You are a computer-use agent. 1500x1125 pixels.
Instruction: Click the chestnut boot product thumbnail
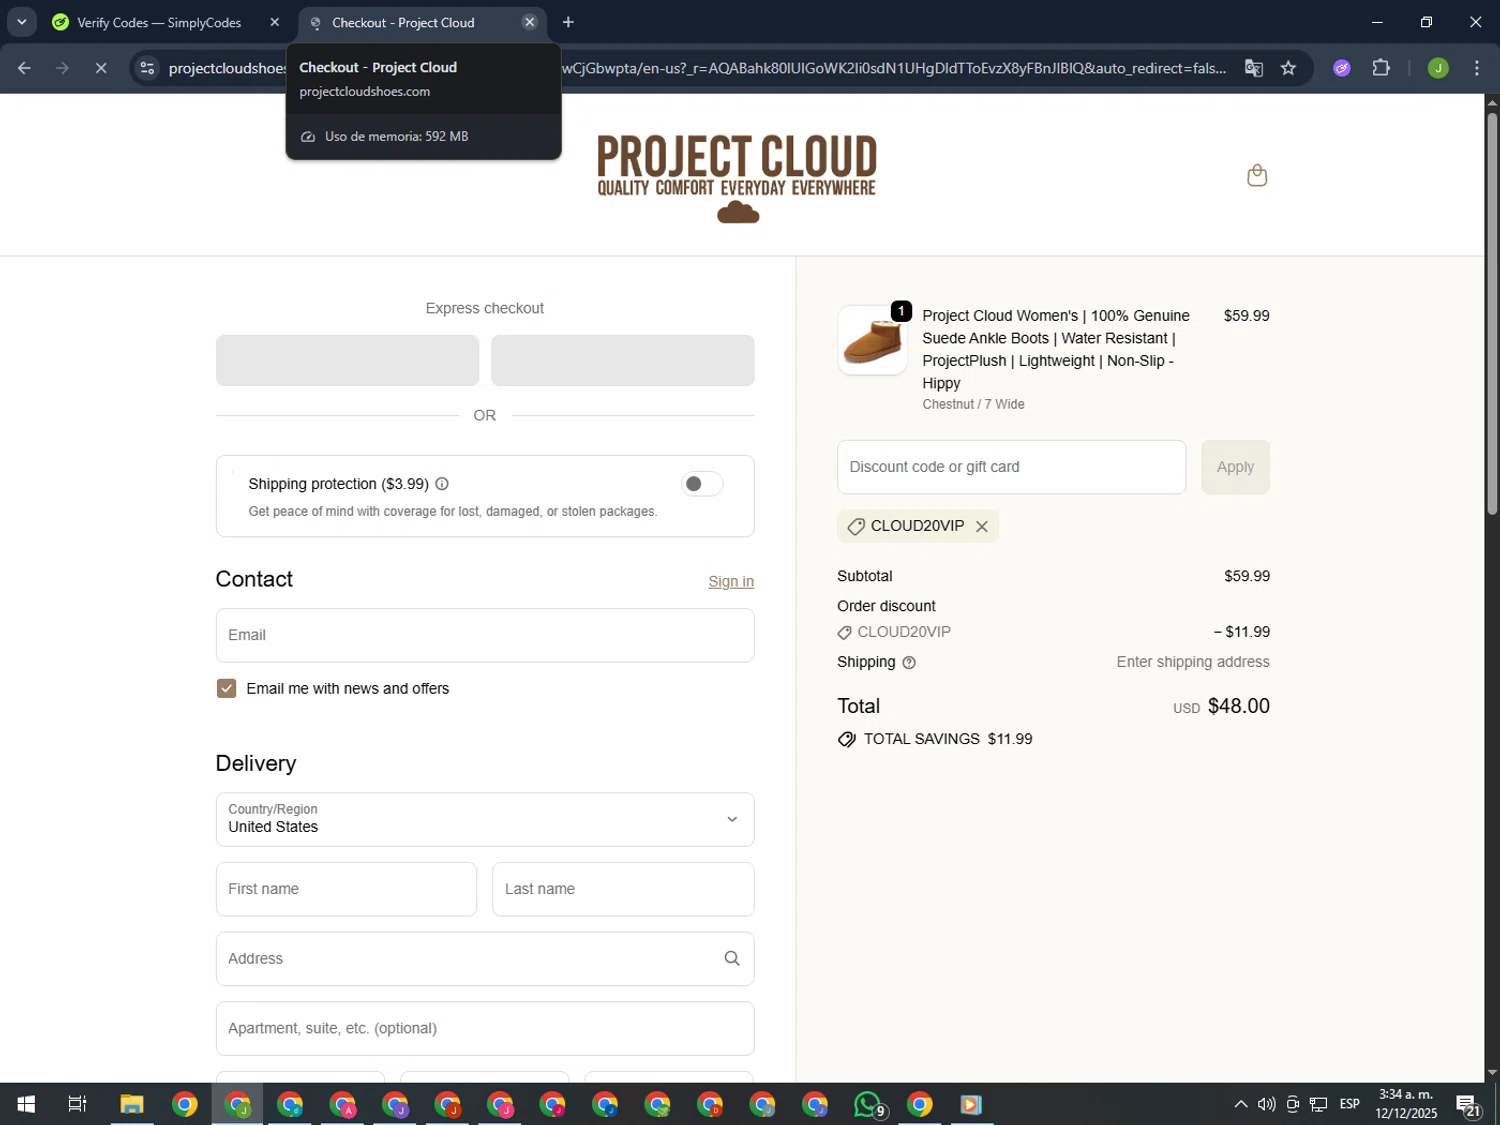click(872, 340)
